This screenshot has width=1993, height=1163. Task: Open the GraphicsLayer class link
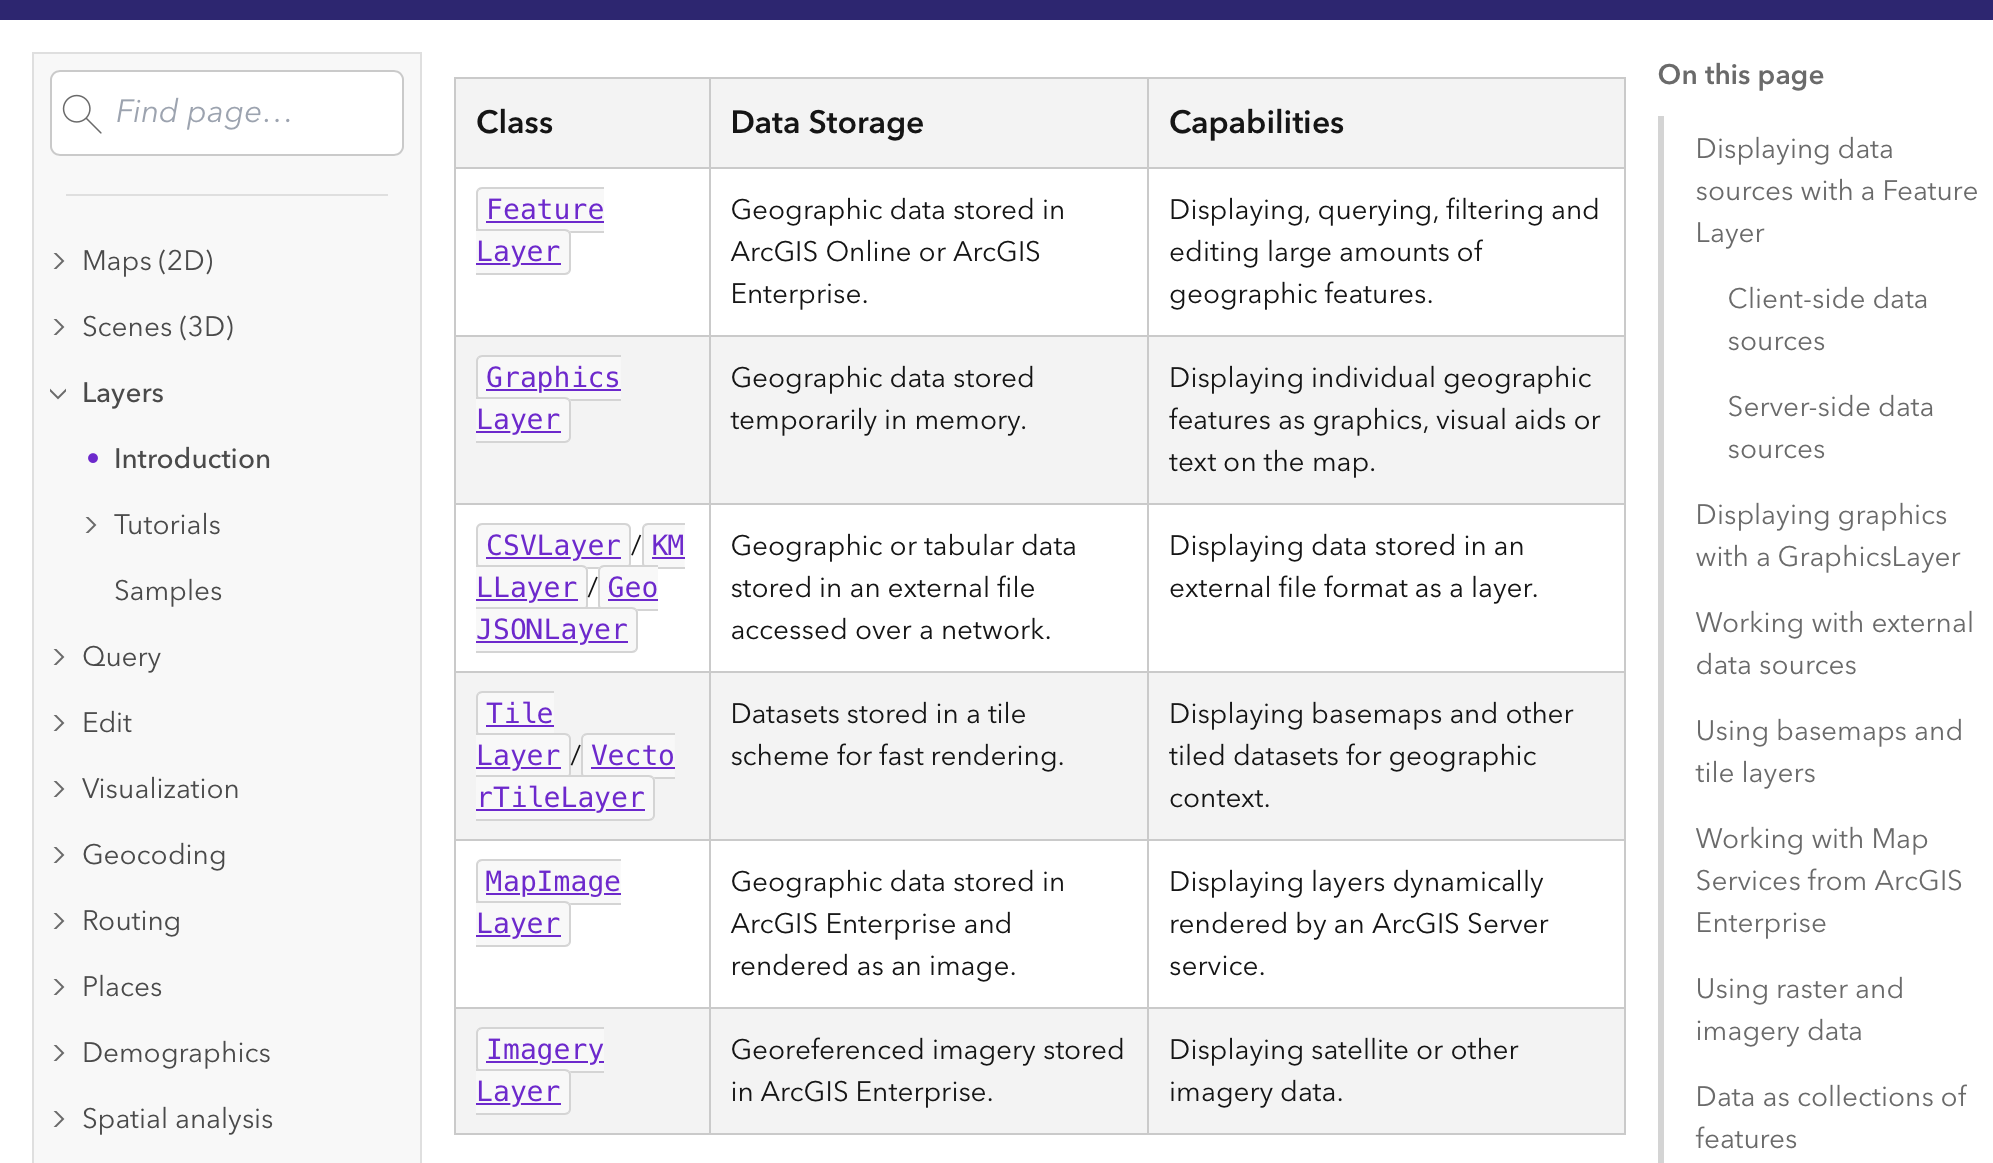pyautogui.click(x=552, y=378)
